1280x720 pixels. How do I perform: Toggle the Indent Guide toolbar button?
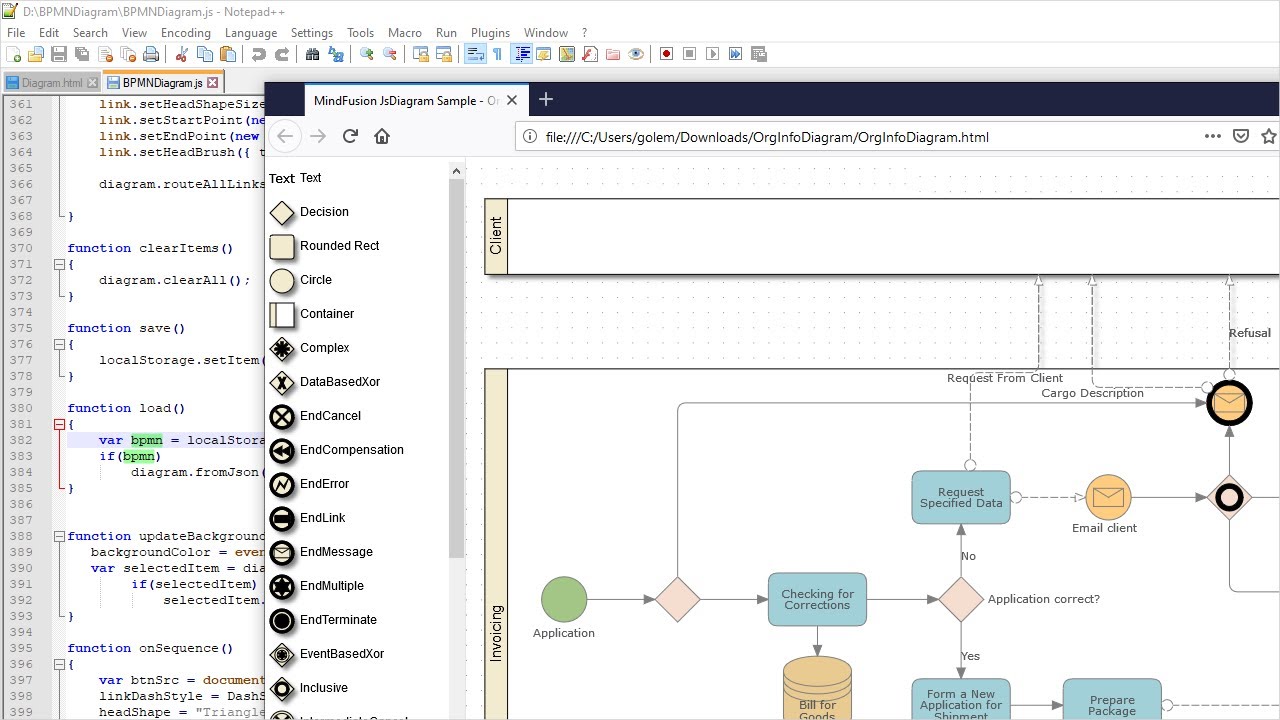pyautogui.click(x=521, y=54)
